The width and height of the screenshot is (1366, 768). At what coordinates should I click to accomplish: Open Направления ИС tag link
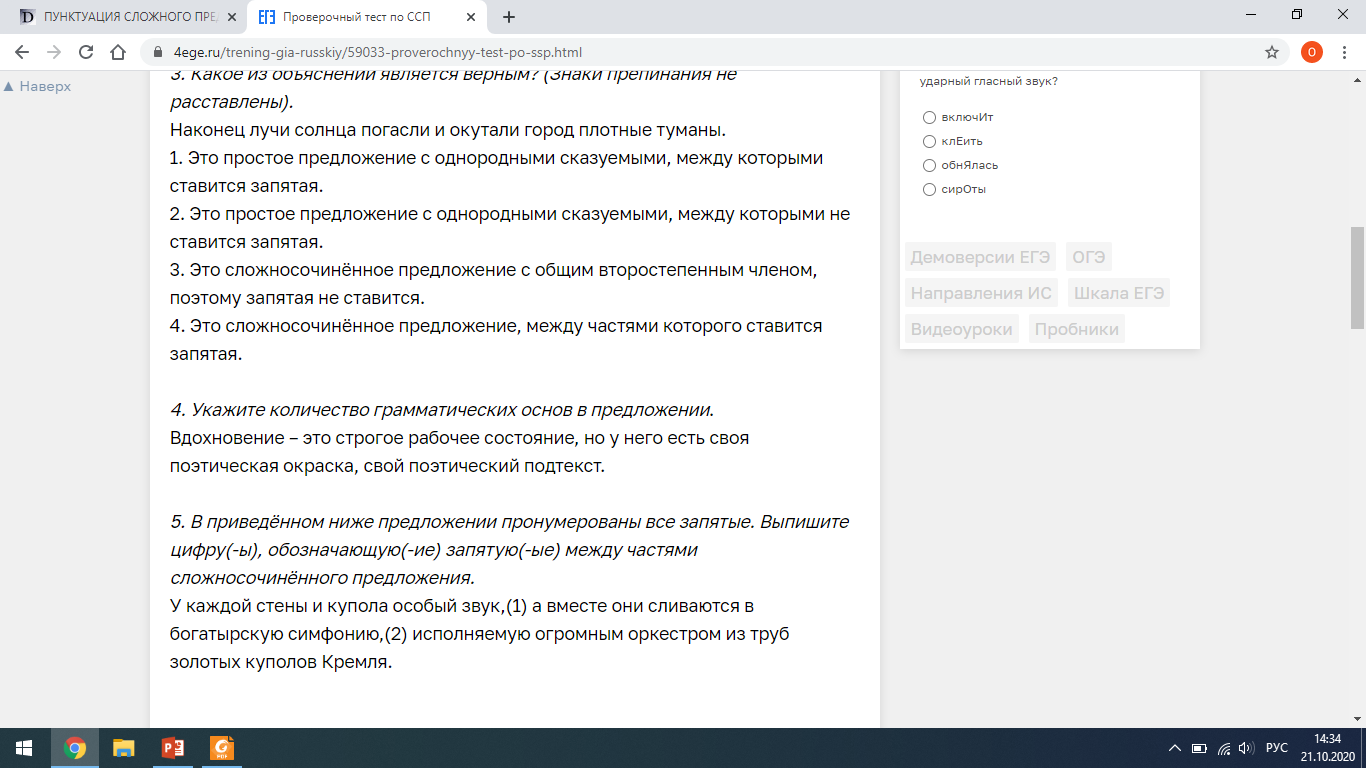[981, 293]
